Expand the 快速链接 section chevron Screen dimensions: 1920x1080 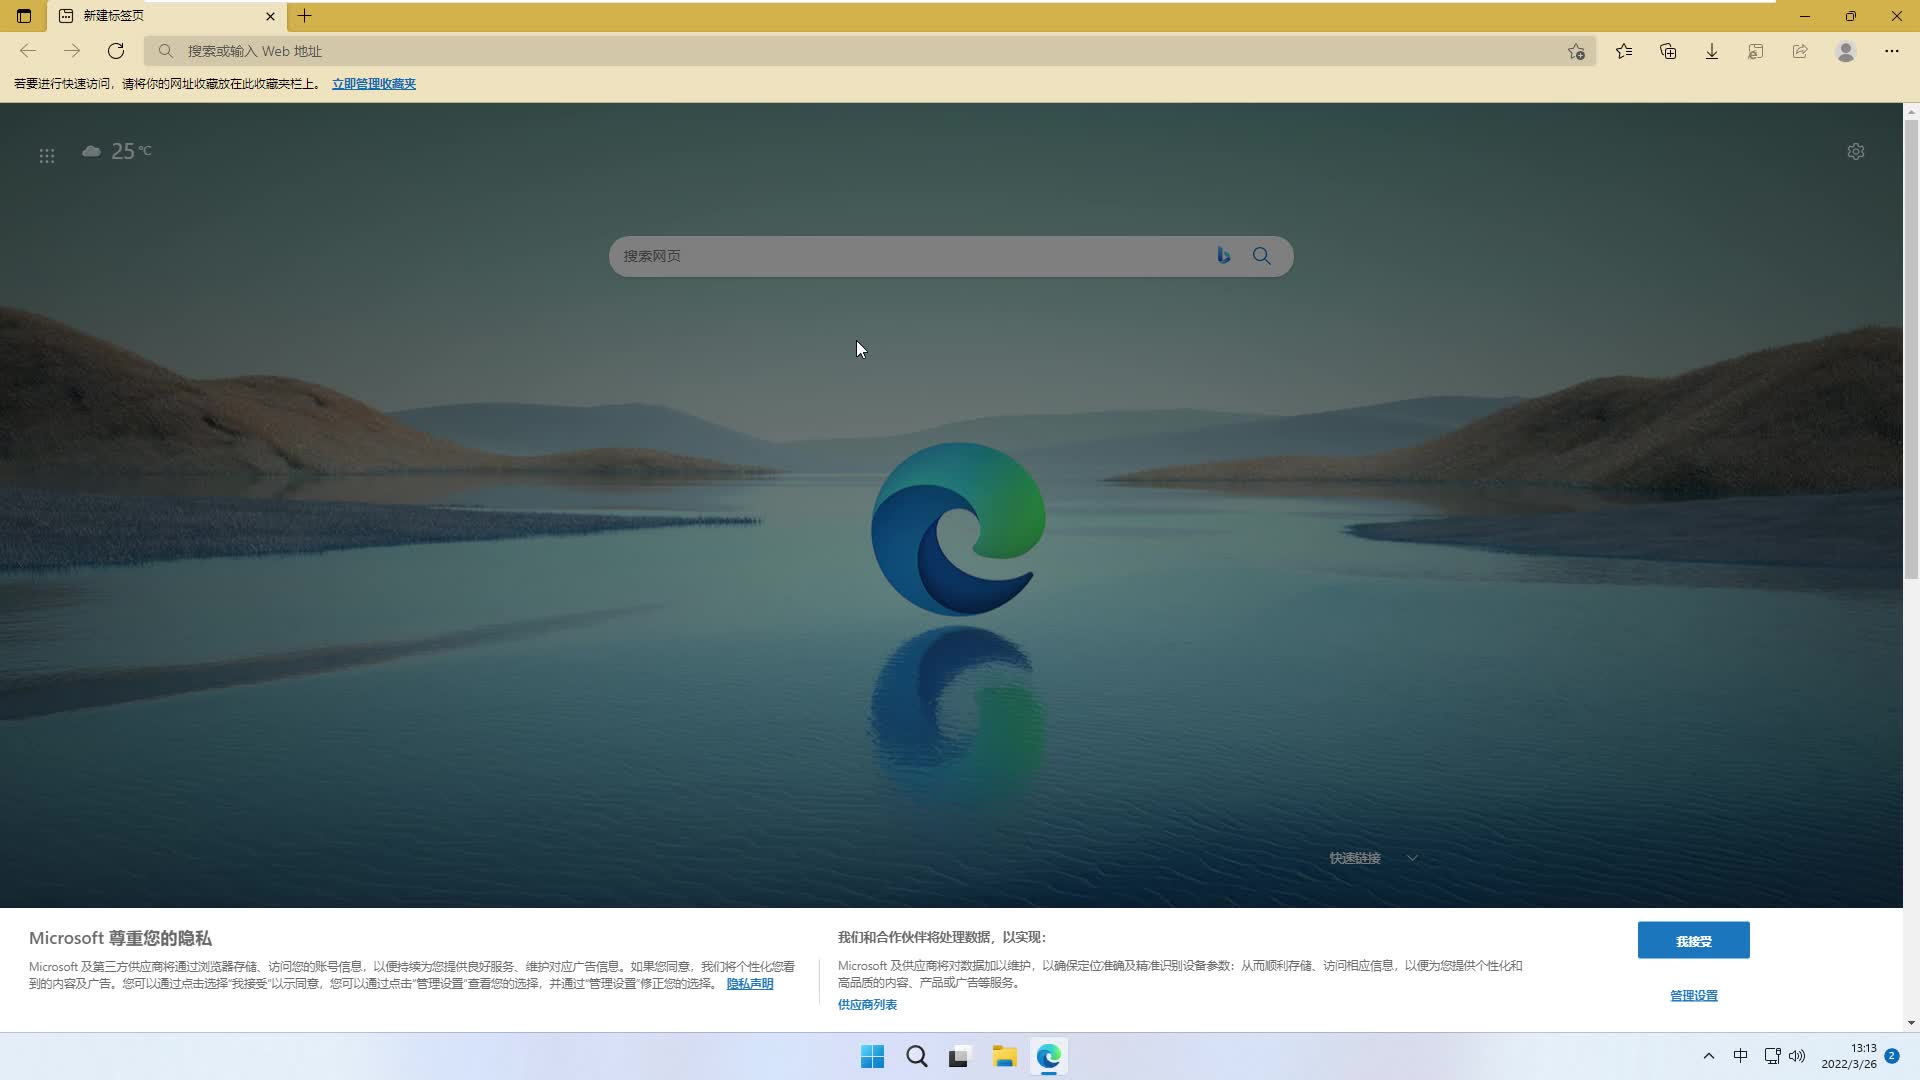coord(1412,858)
